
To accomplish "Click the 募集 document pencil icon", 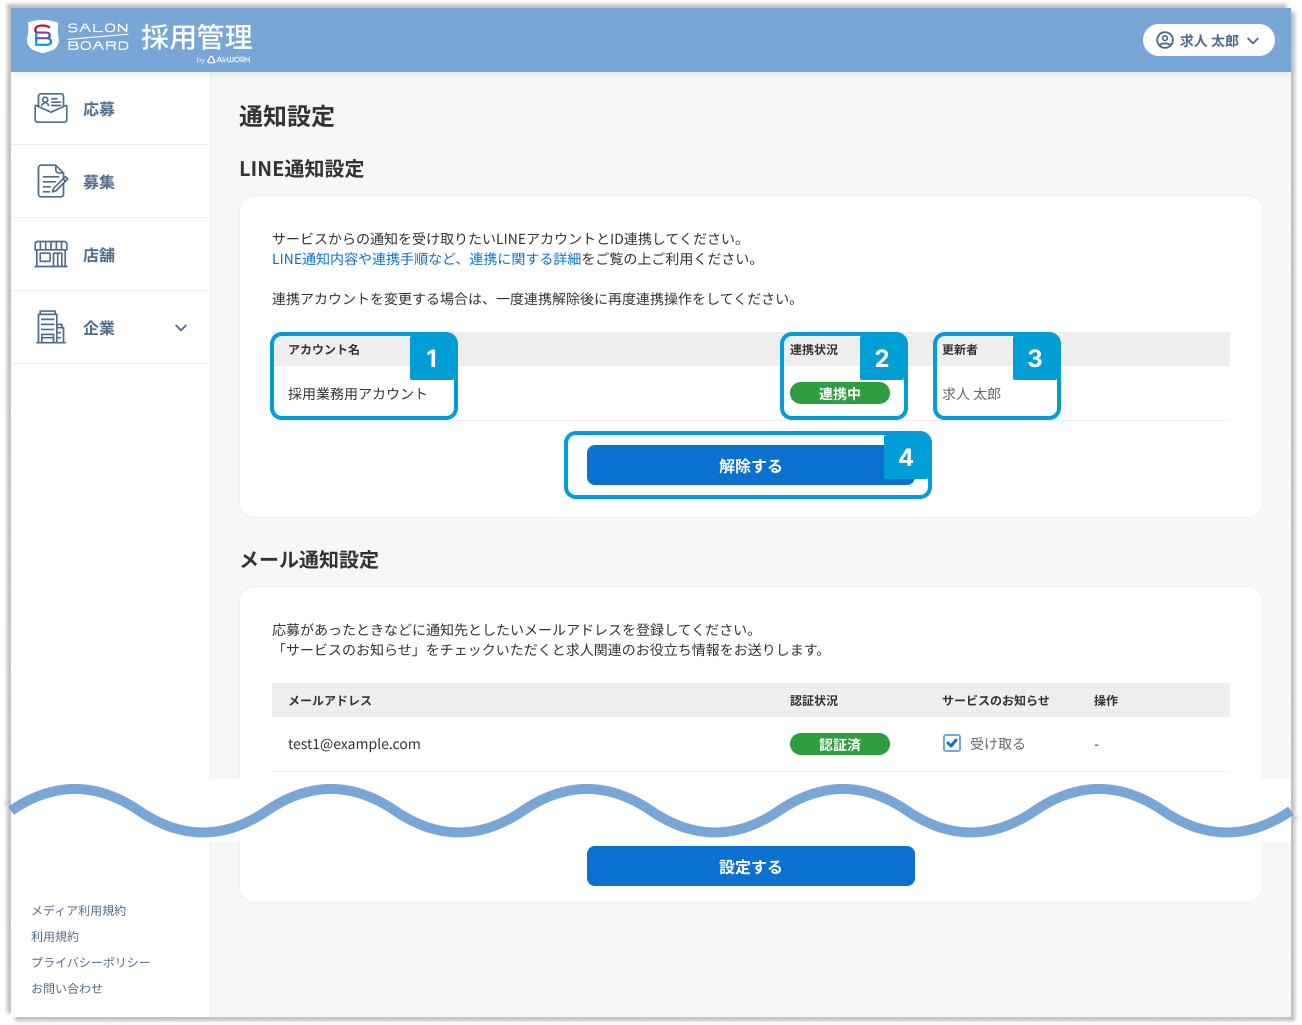I will point(51,181).
